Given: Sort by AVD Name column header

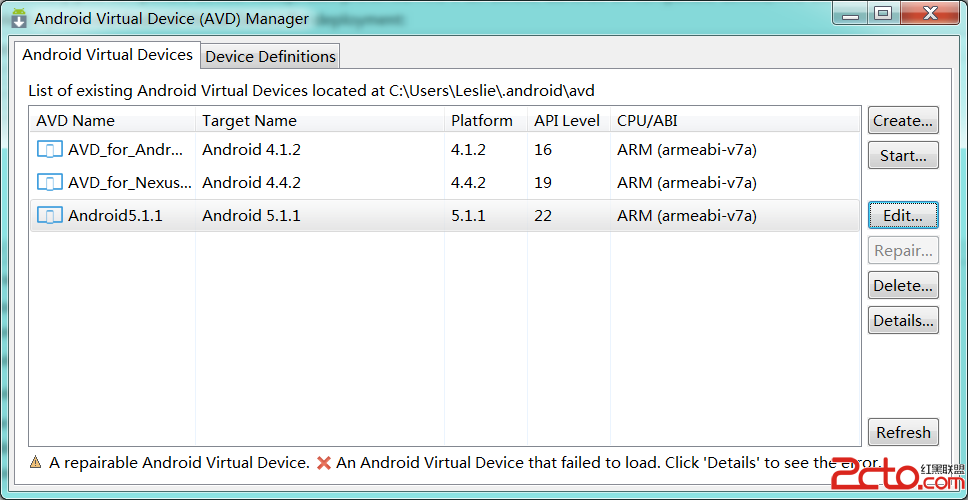Looking at the screenshot, I should tap(75, 120).
